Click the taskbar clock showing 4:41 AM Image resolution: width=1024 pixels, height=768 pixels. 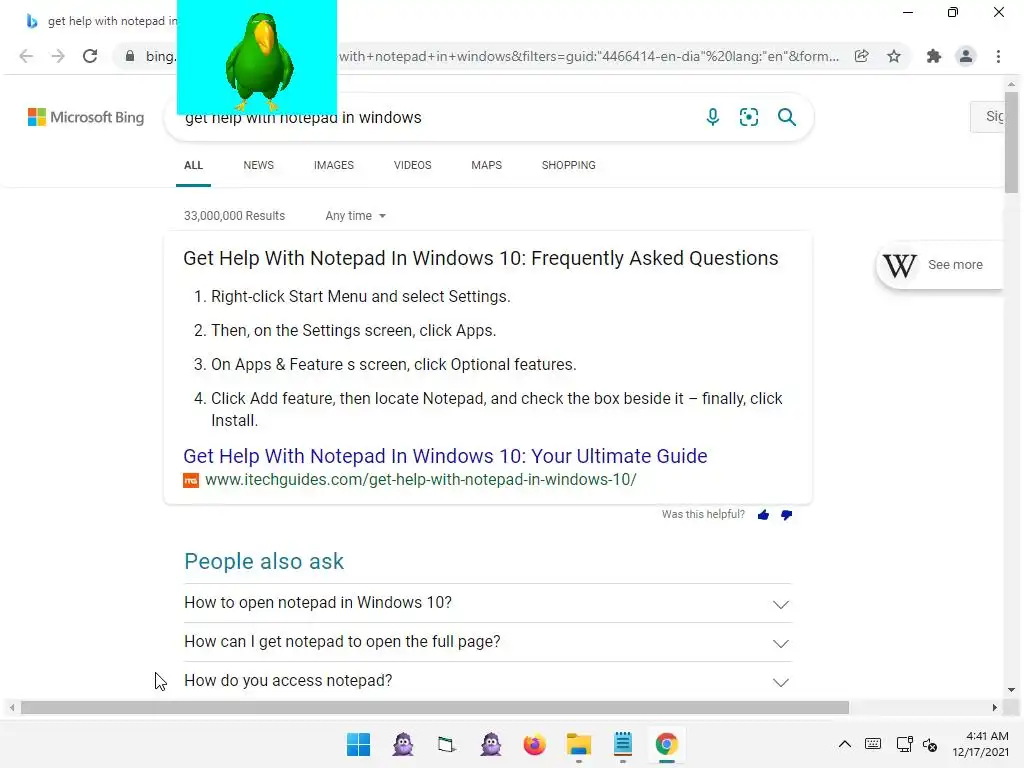coord(980,744)
